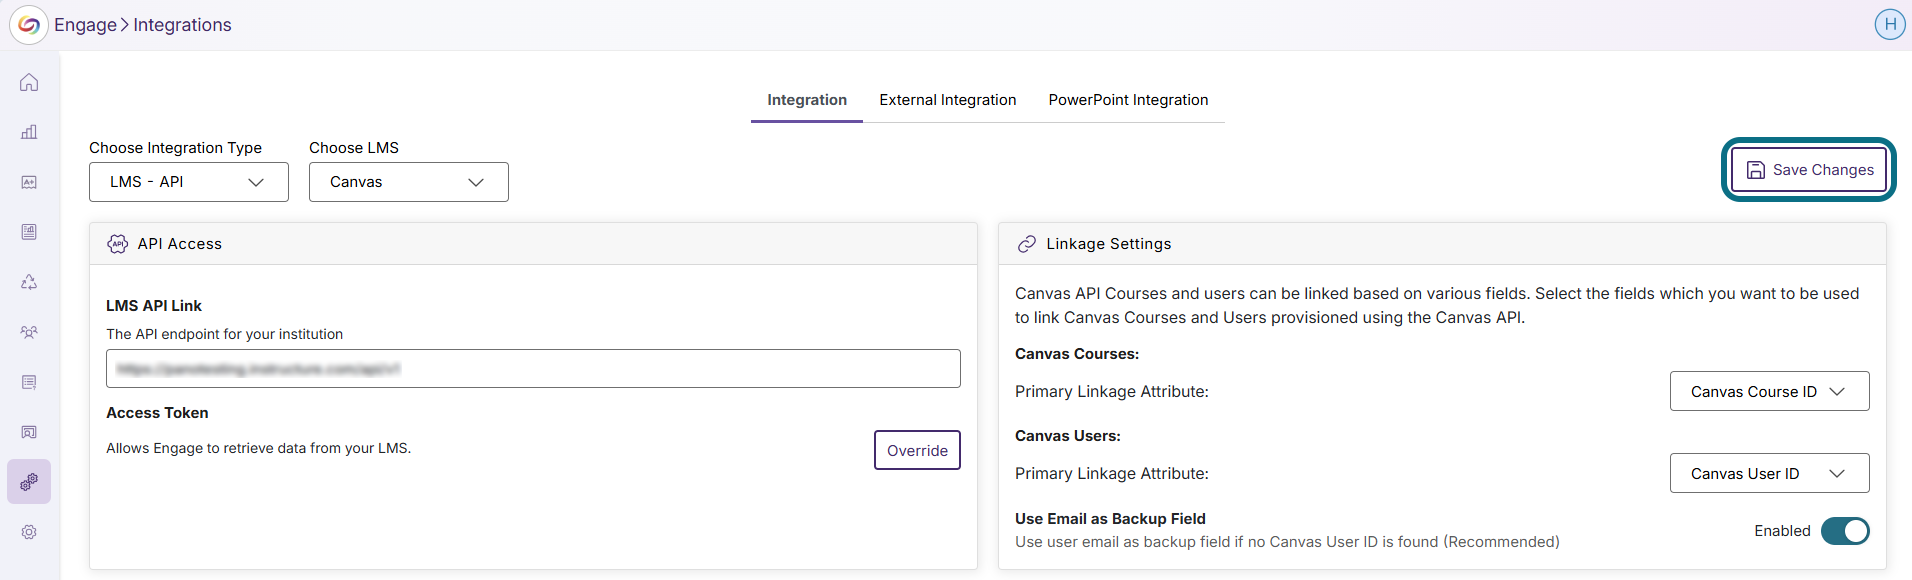The width and height of the screenshot is (1912, 580).
Task: Expand the Canvas User ID dropdown
Action: click(x=1769, y=473)
